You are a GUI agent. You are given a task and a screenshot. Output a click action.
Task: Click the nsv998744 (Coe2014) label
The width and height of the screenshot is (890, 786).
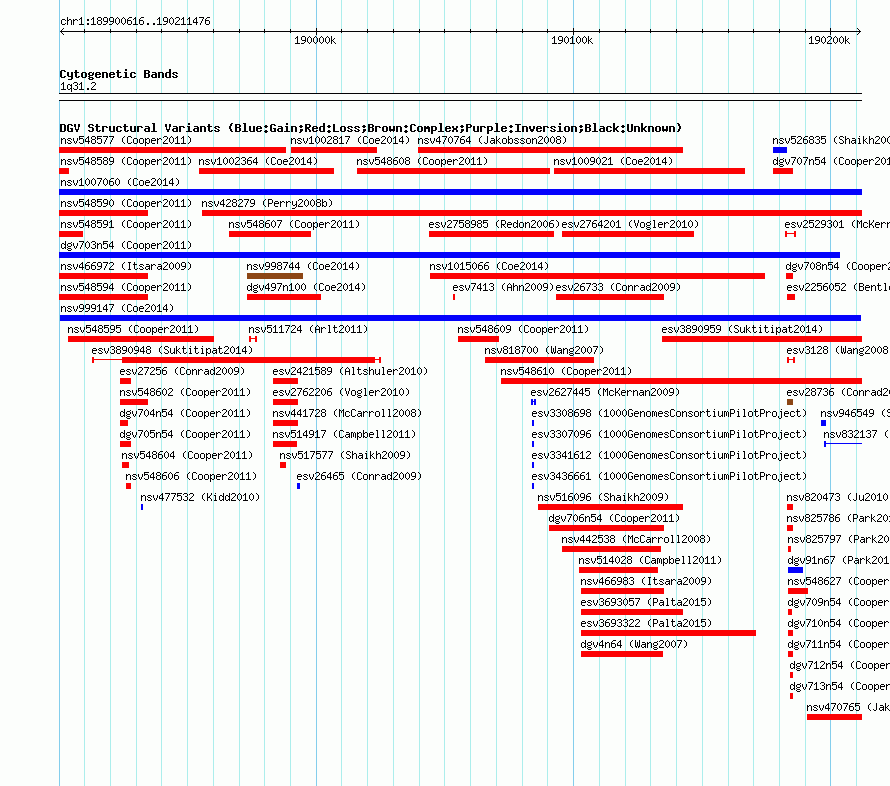(x=303, y=266)
